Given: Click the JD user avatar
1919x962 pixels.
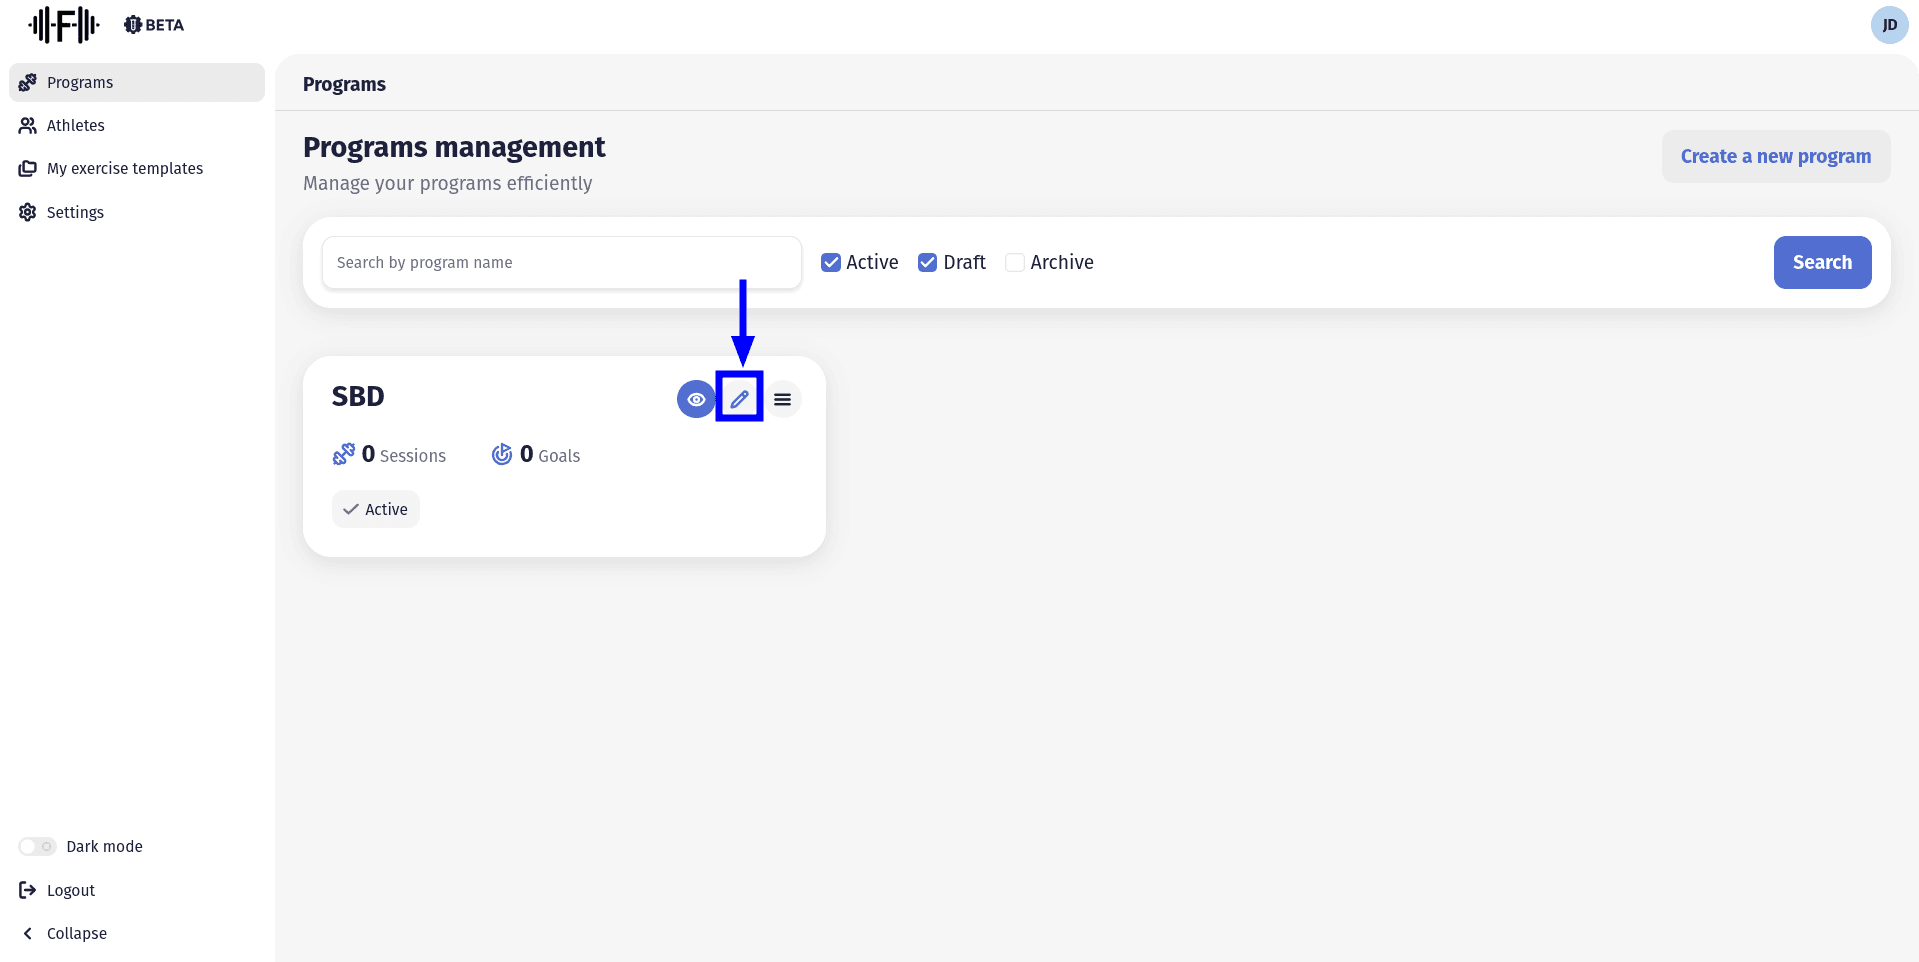Looking at the screenshot, I should click(x=1889, y=25).
